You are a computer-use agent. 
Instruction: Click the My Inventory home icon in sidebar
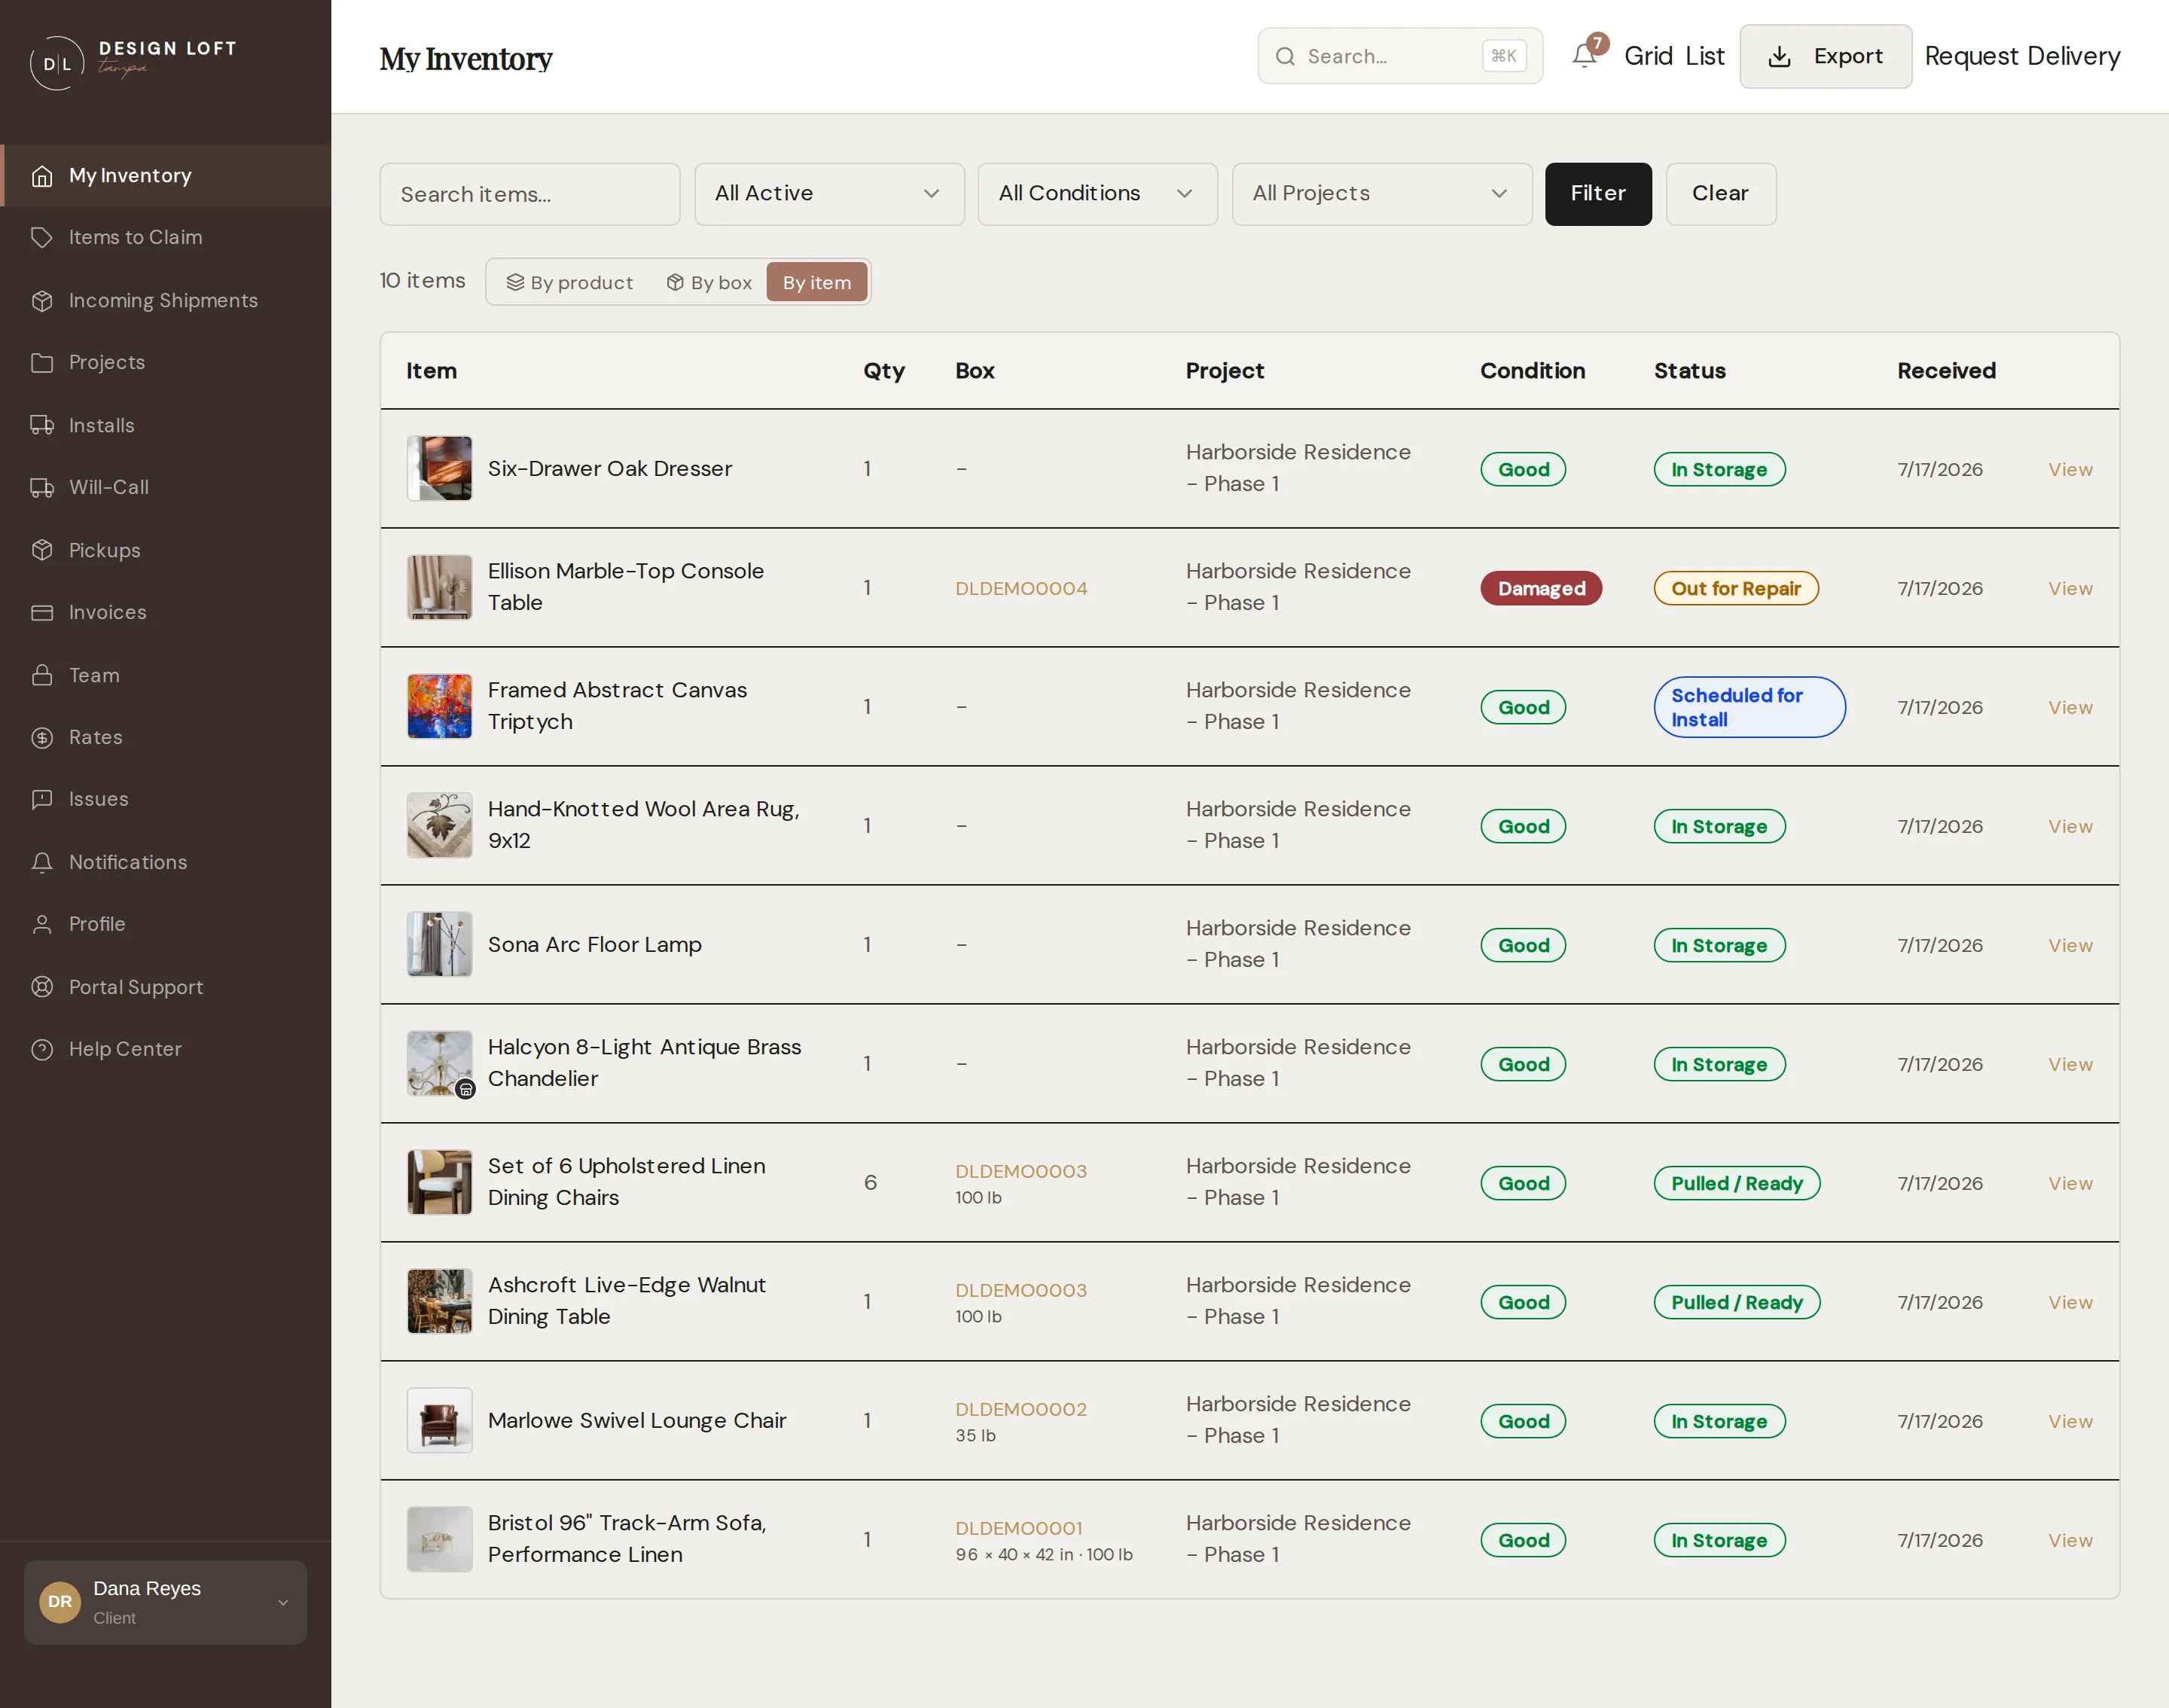(42, 176)
